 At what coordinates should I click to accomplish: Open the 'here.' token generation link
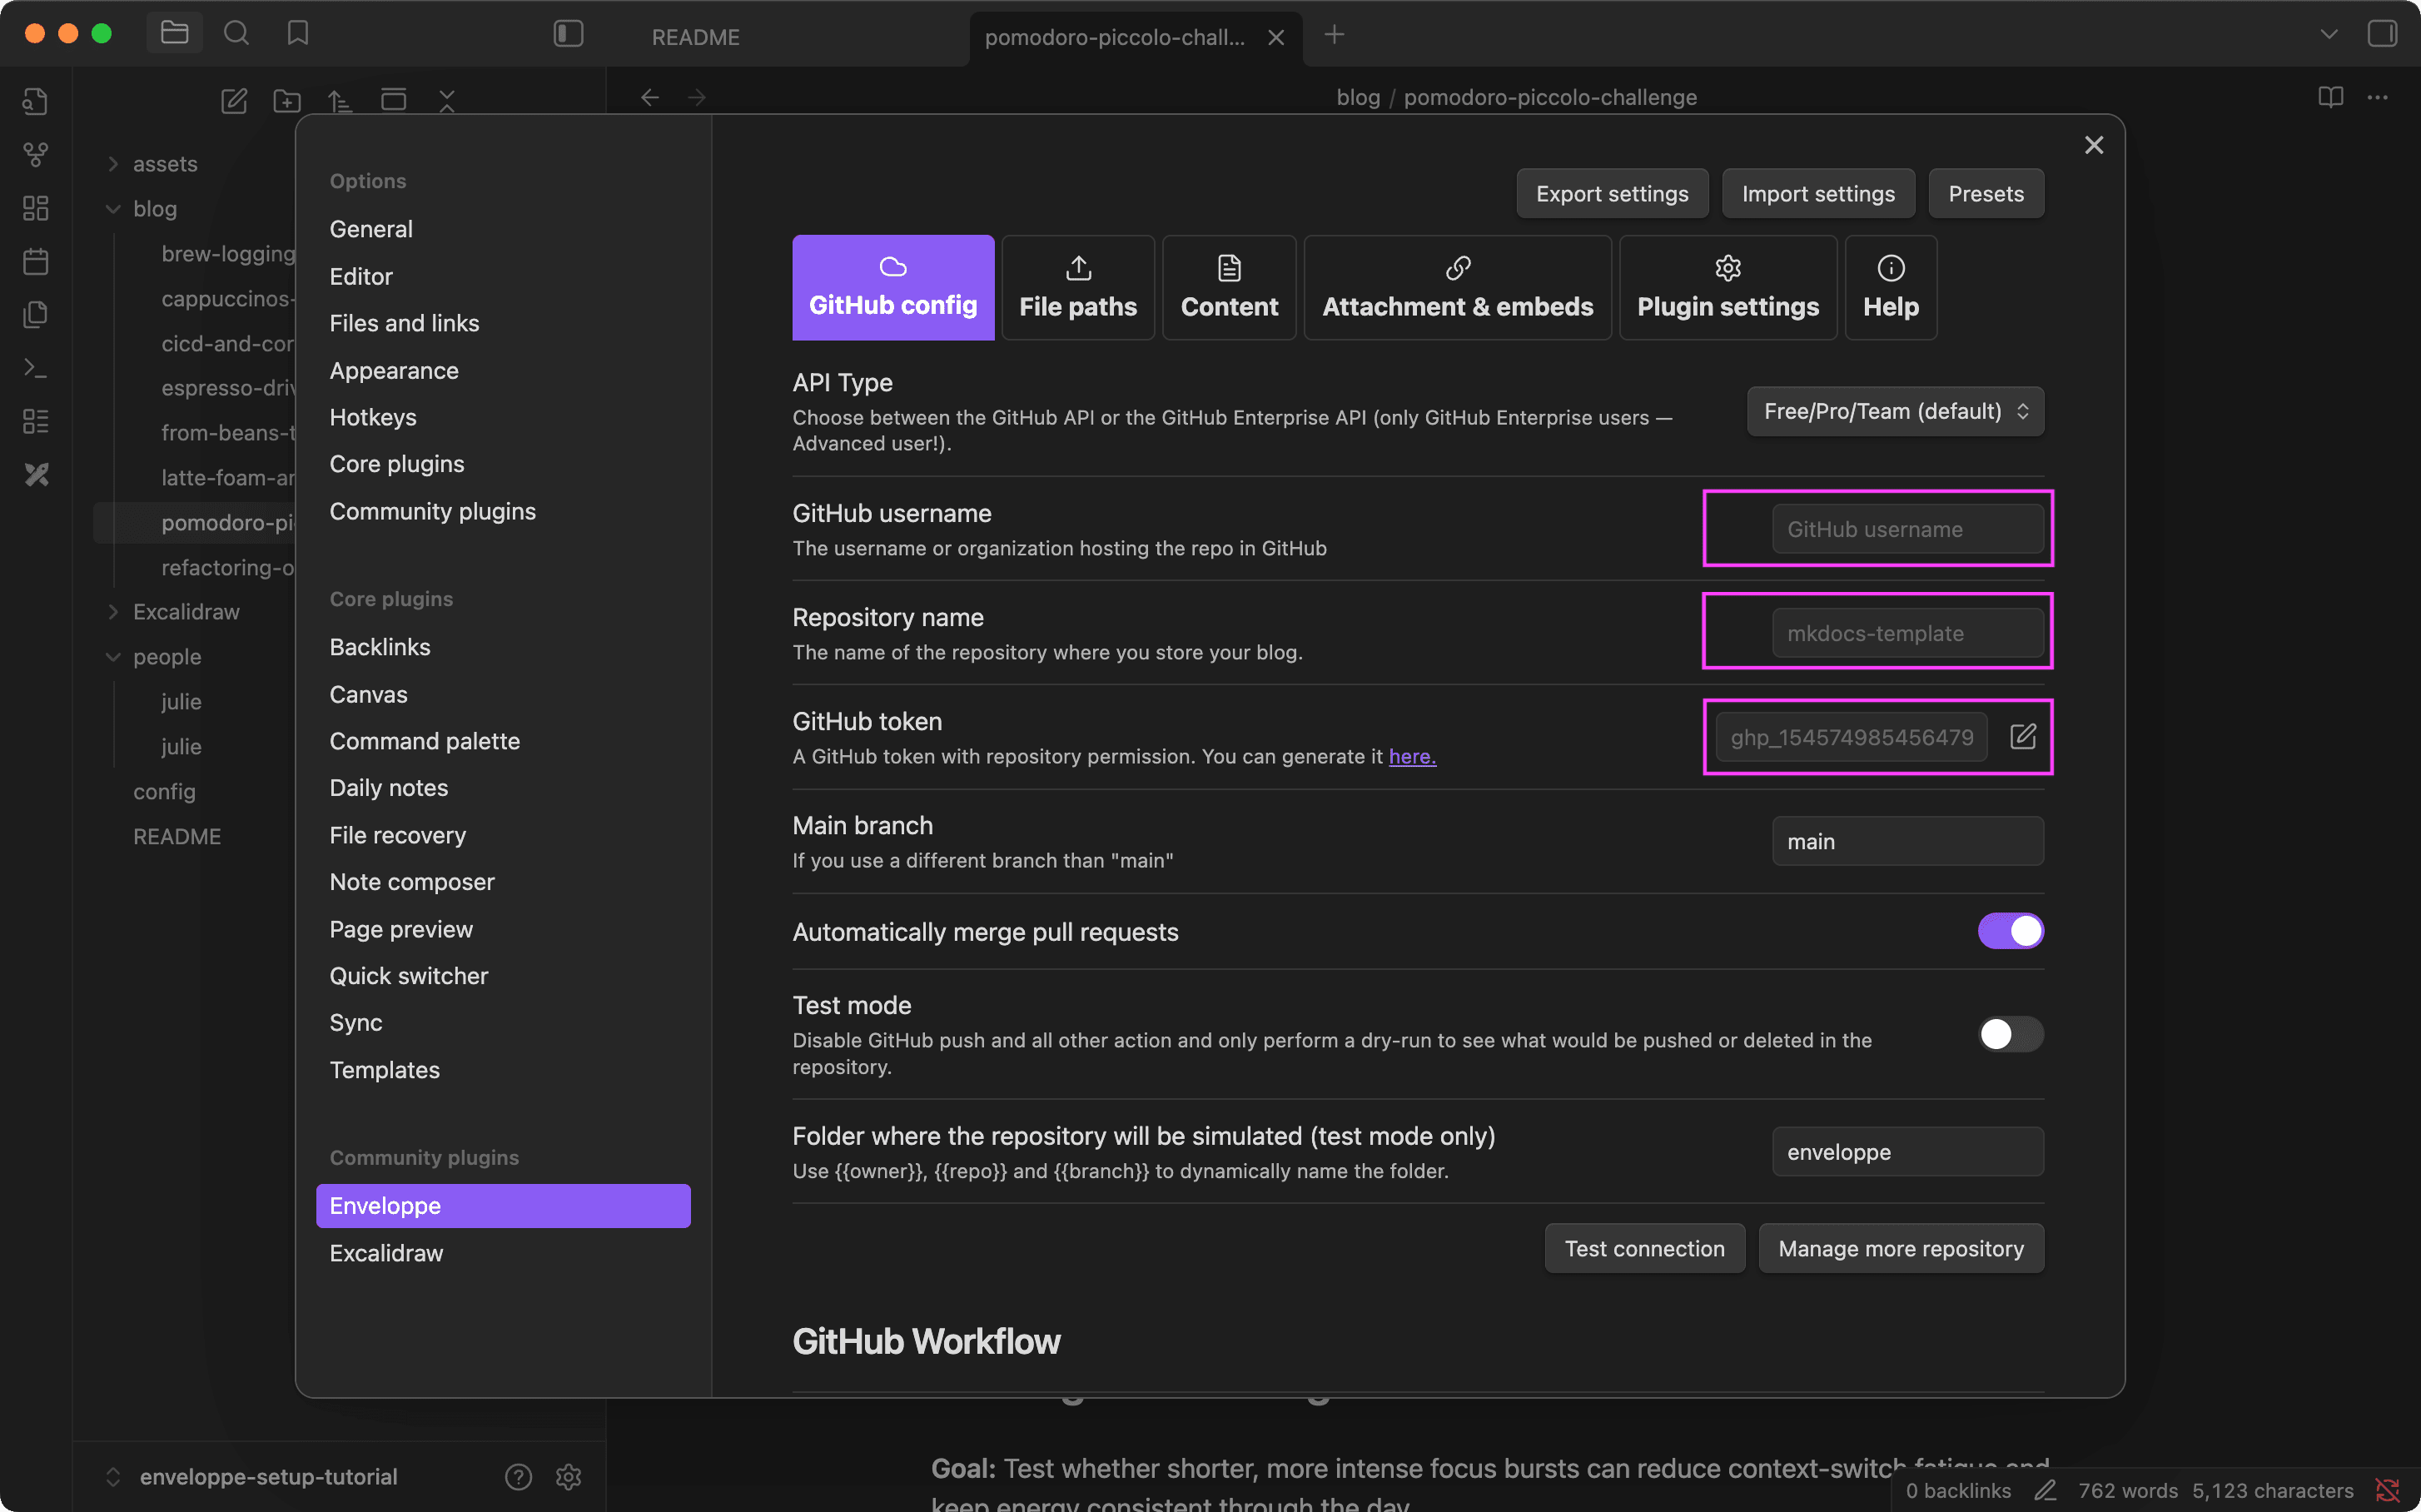coord(1412,757)
